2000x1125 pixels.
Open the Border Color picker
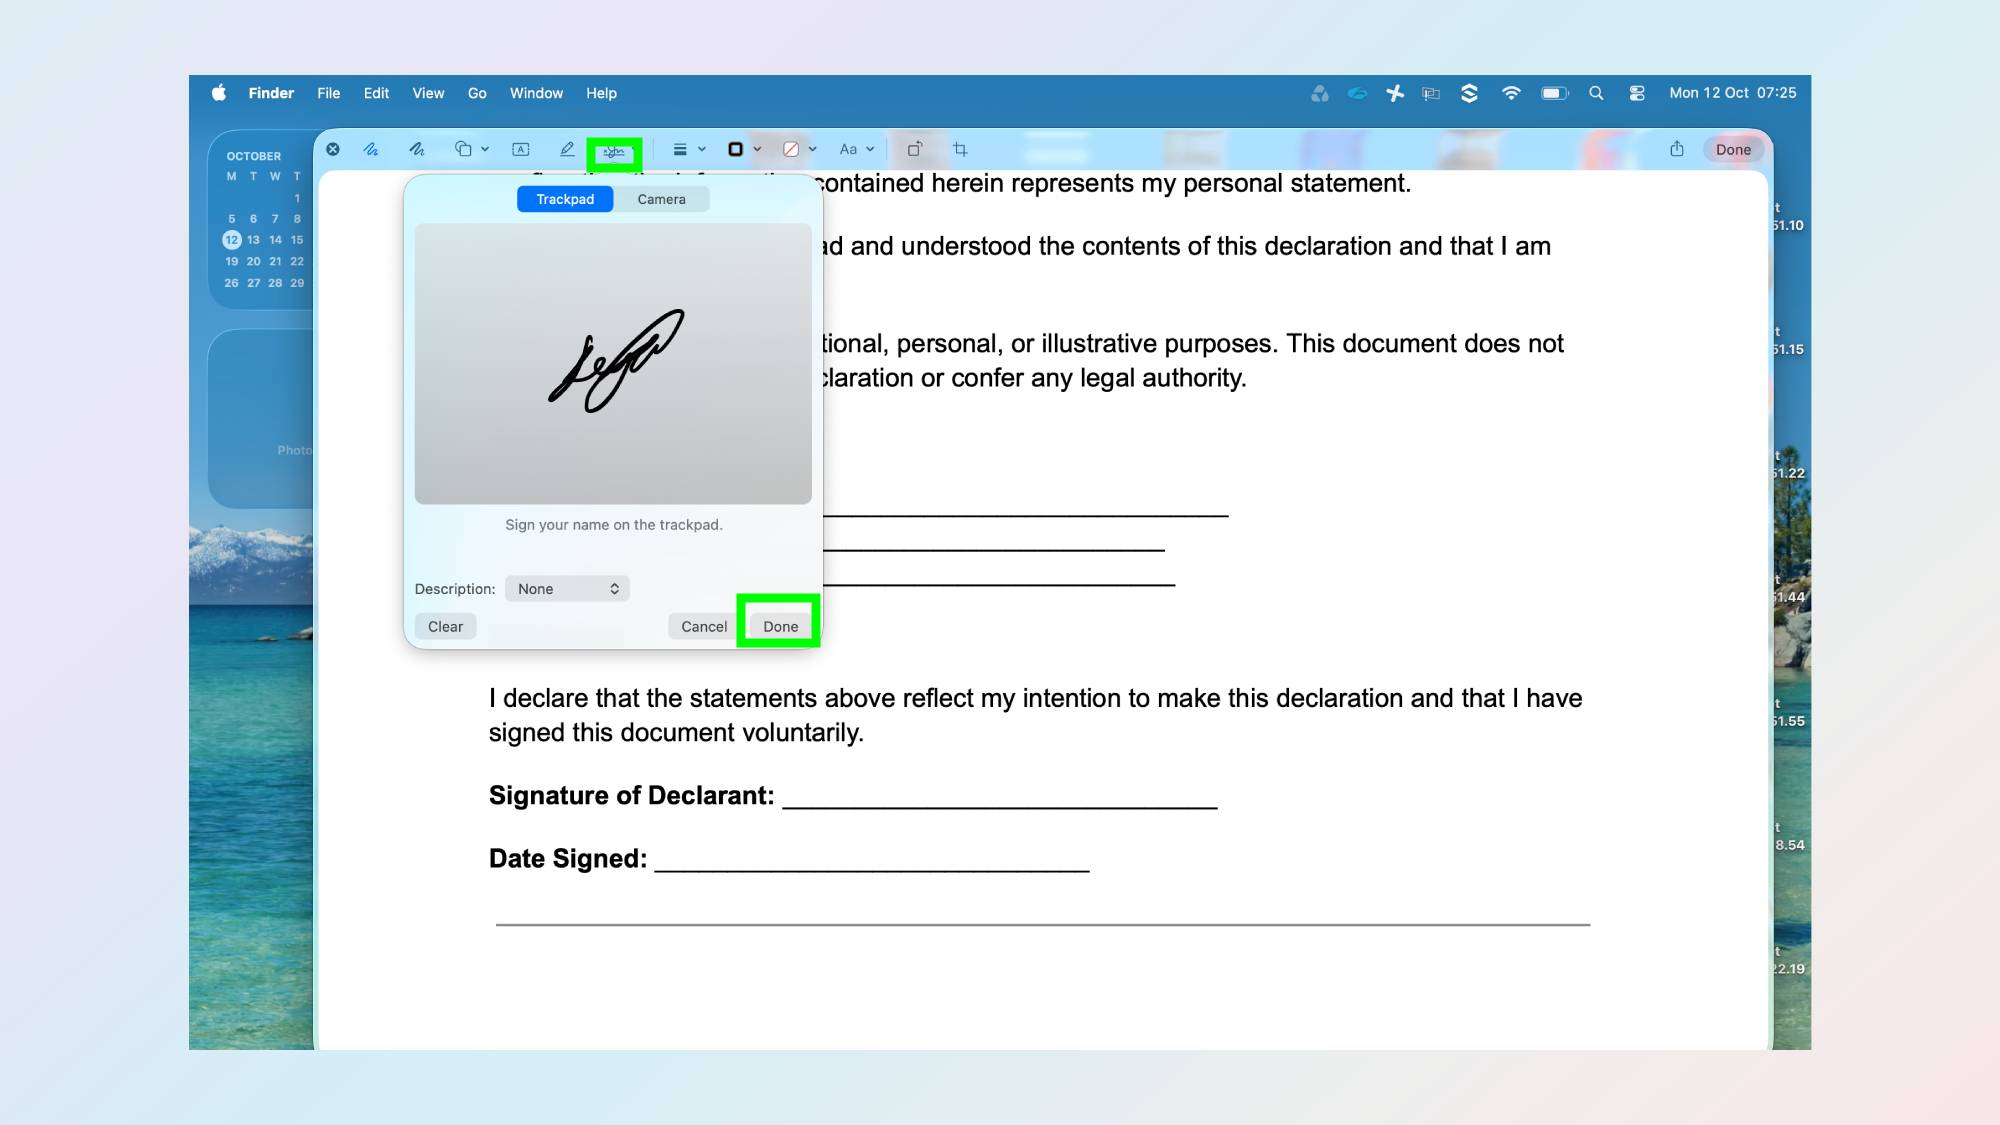click(x=736, y=149)
